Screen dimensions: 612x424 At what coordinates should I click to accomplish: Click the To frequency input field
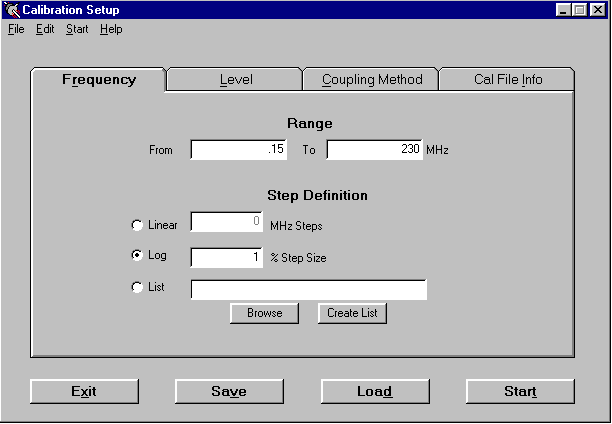374,150
